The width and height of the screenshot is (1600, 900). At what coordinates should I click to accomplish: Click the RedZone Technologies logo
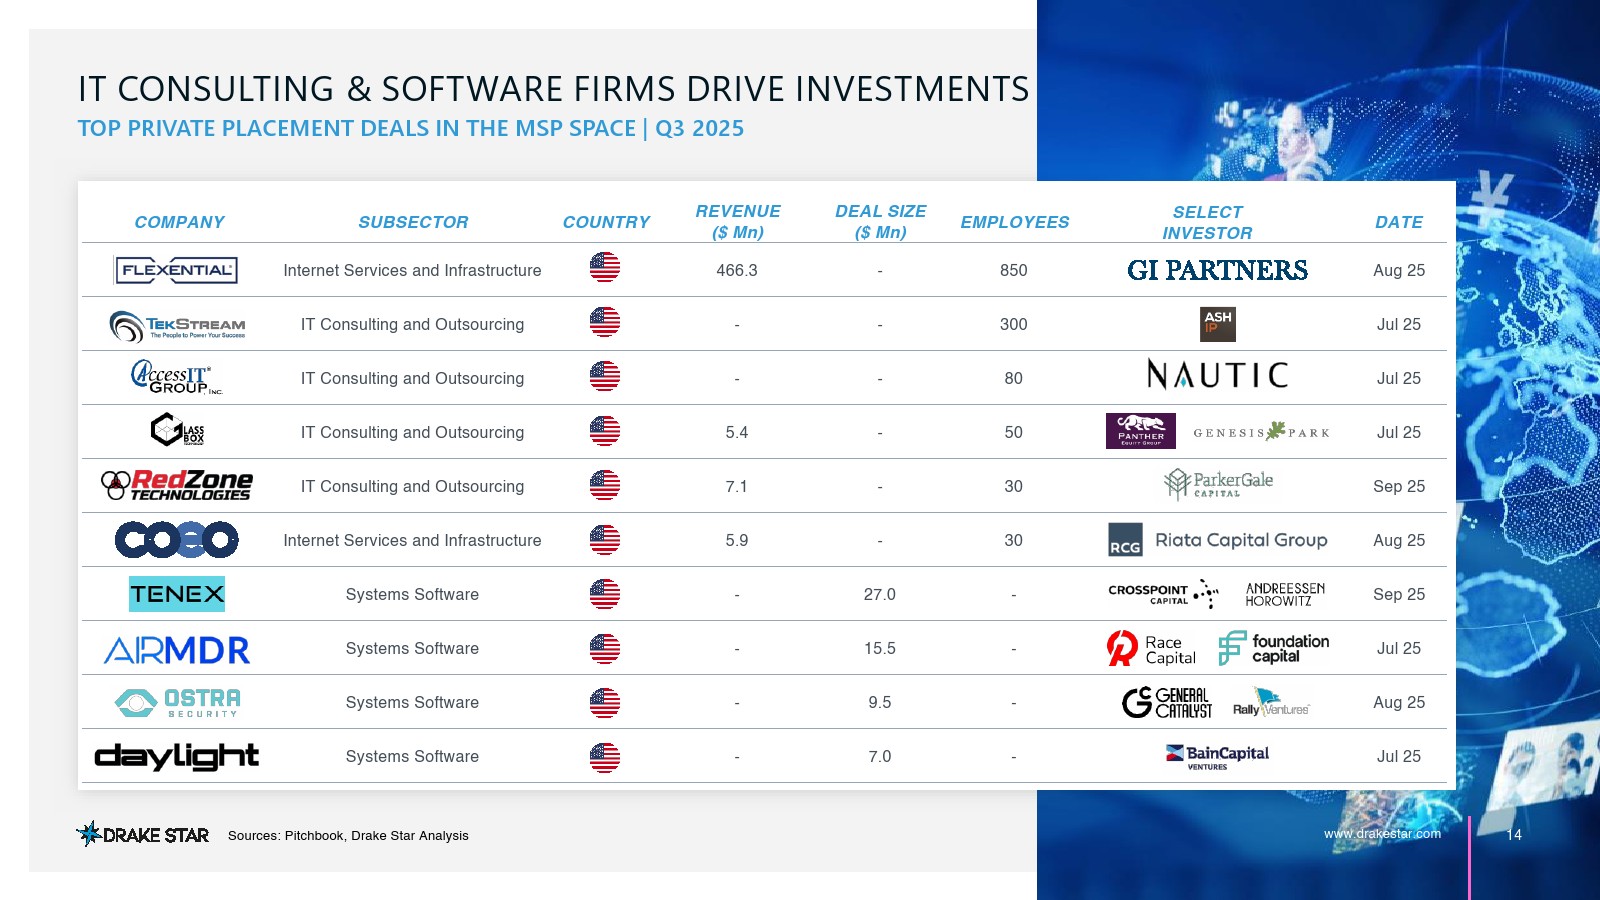click(x=177, y=486)
